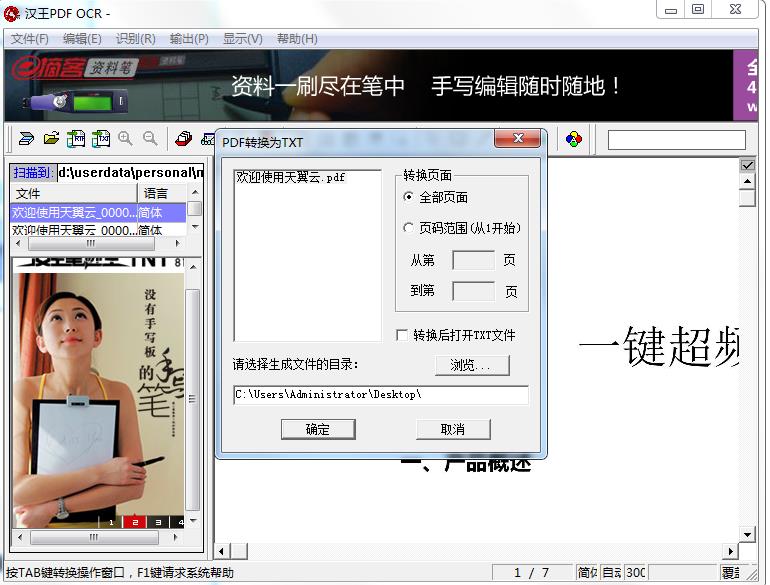Image resolution: width=770 pixels, height=585 pixels.
Task: Click the 取消 button
Action: [x=453, y=429]
